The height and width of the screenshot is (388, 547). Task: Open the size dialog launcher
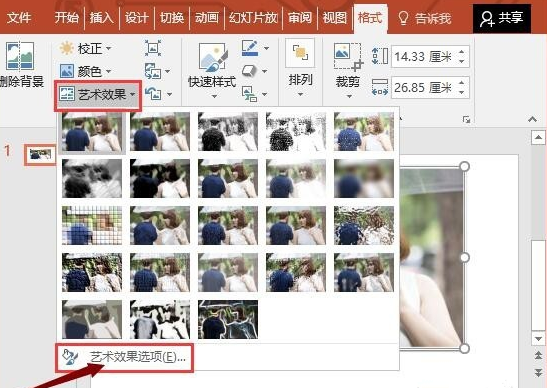(x=466, y=120)
